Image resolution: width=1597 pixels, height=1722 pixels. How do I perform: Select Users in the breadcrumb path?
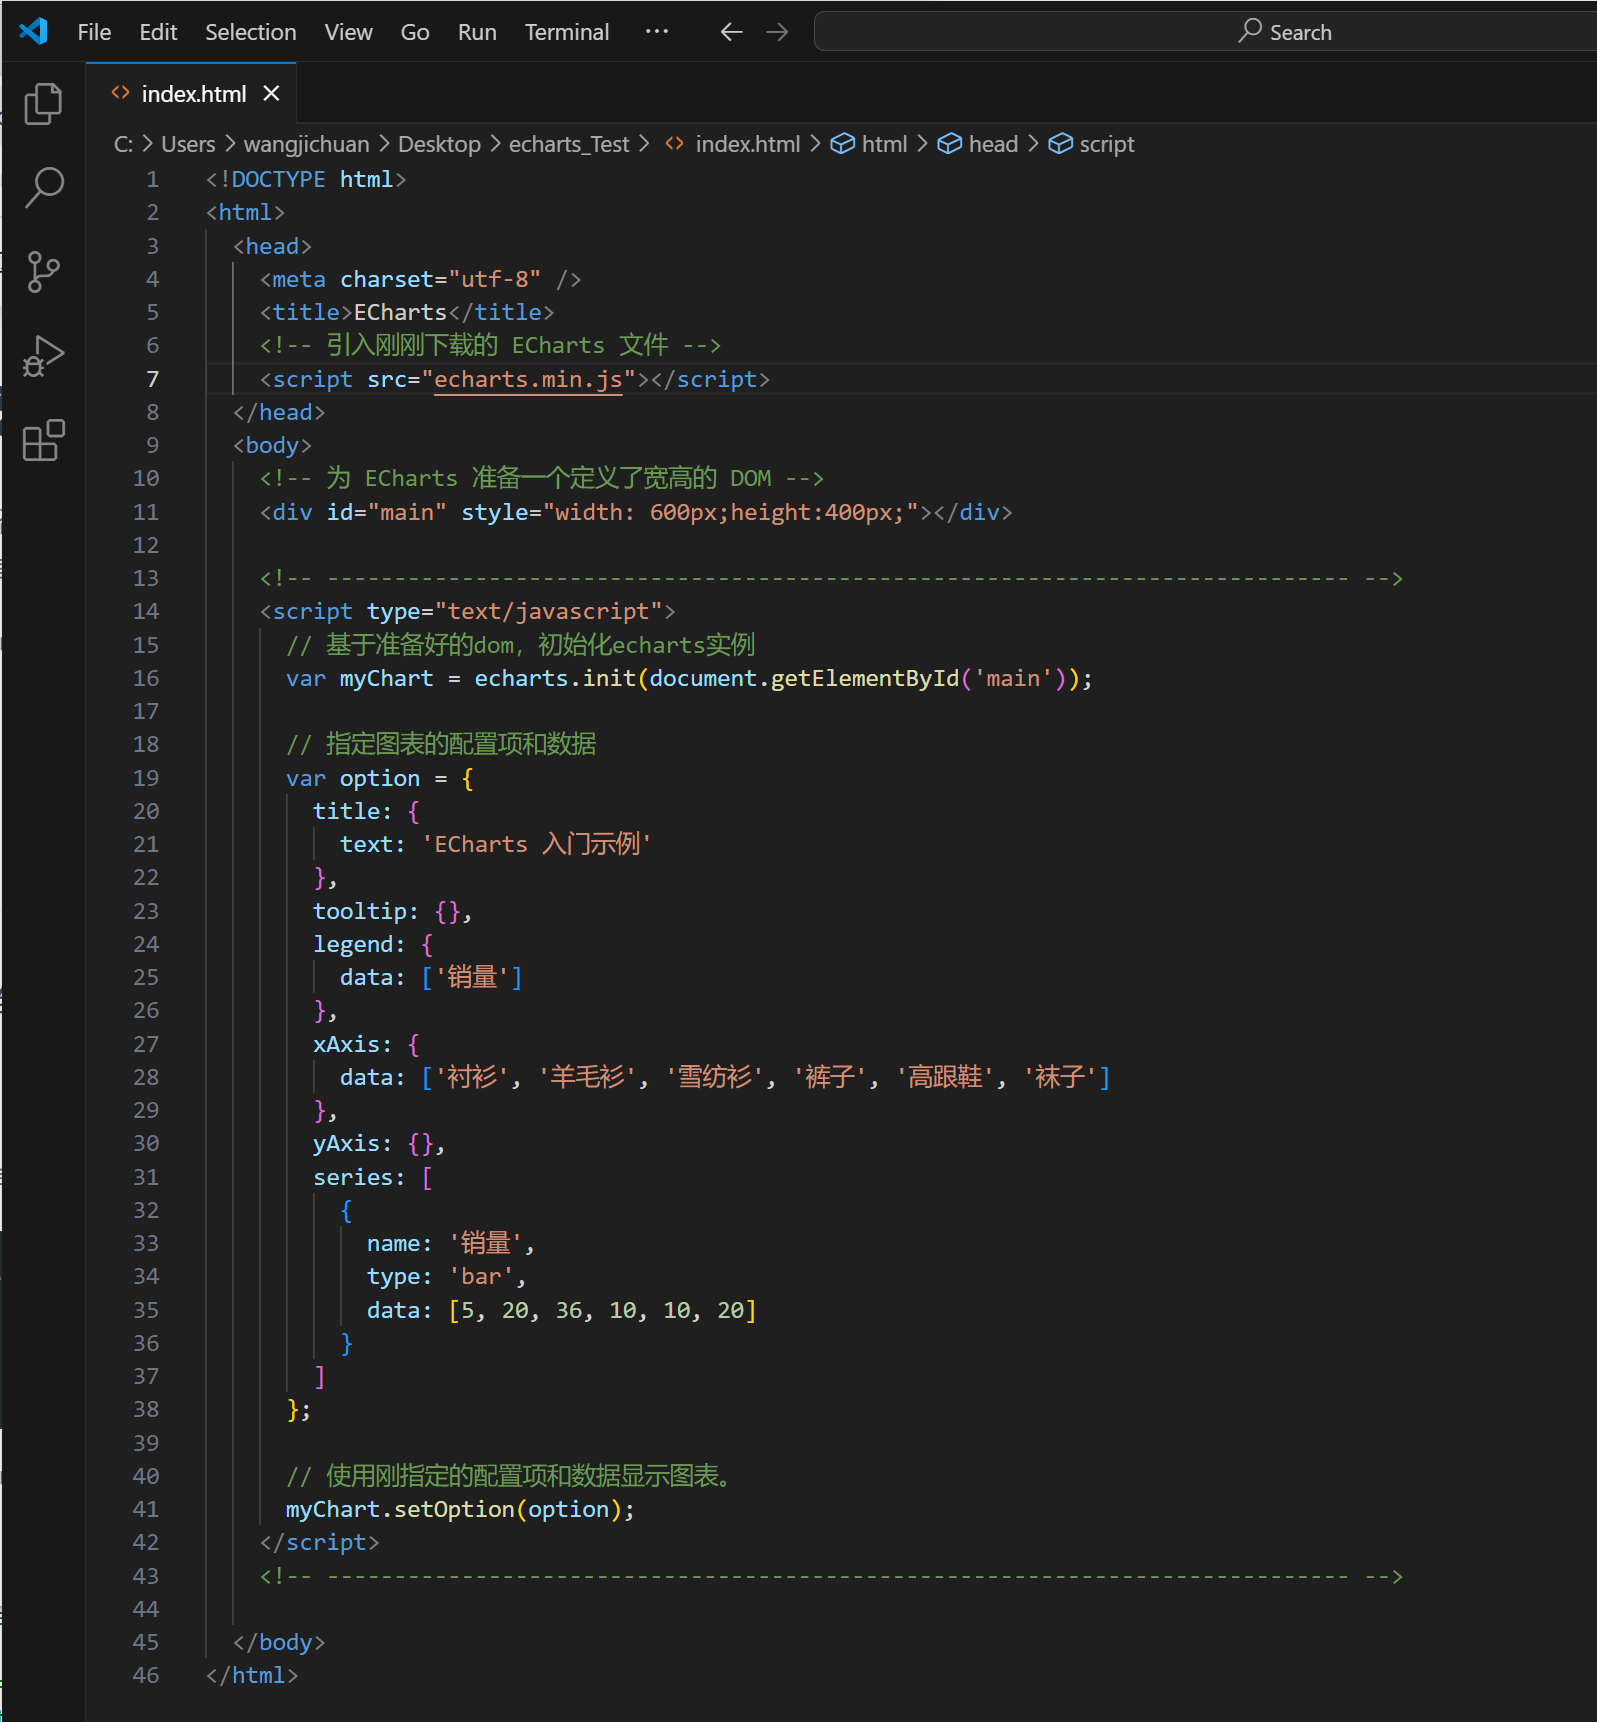pyautogui.click(x=188, y=144)
